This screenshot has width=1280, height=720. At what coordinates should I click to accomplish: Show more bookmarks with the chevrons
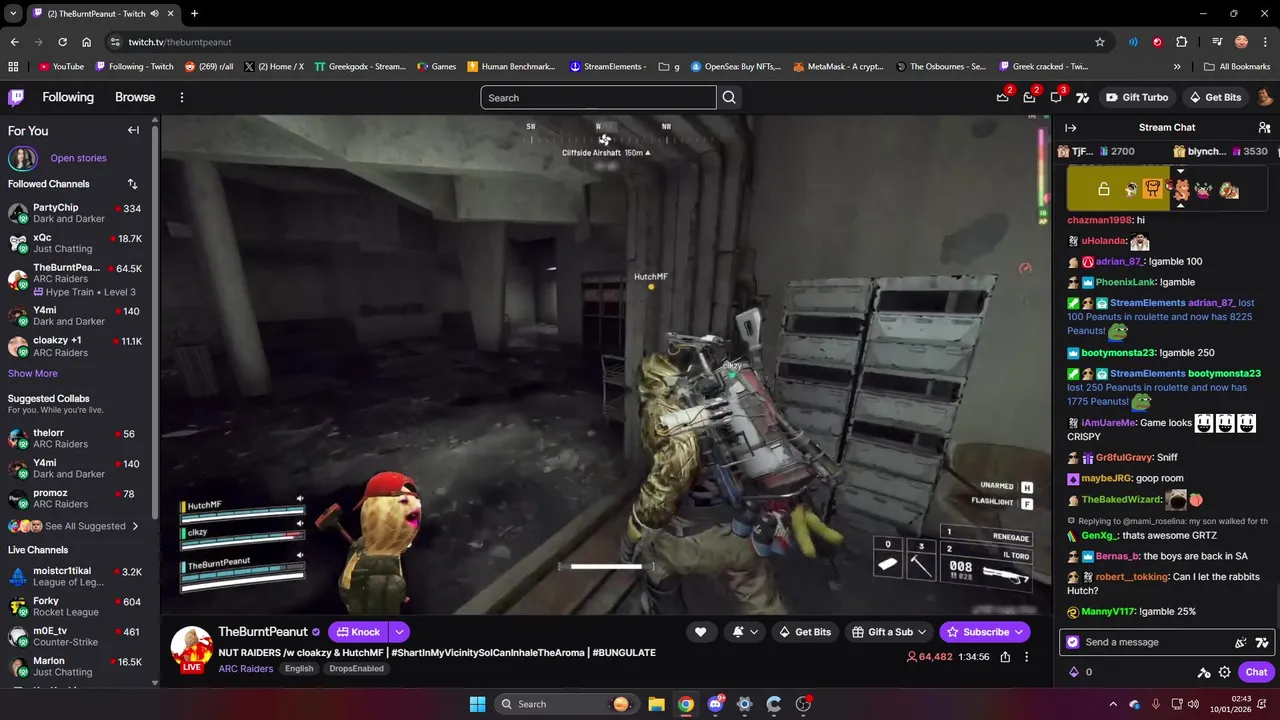pos(1177,67)
